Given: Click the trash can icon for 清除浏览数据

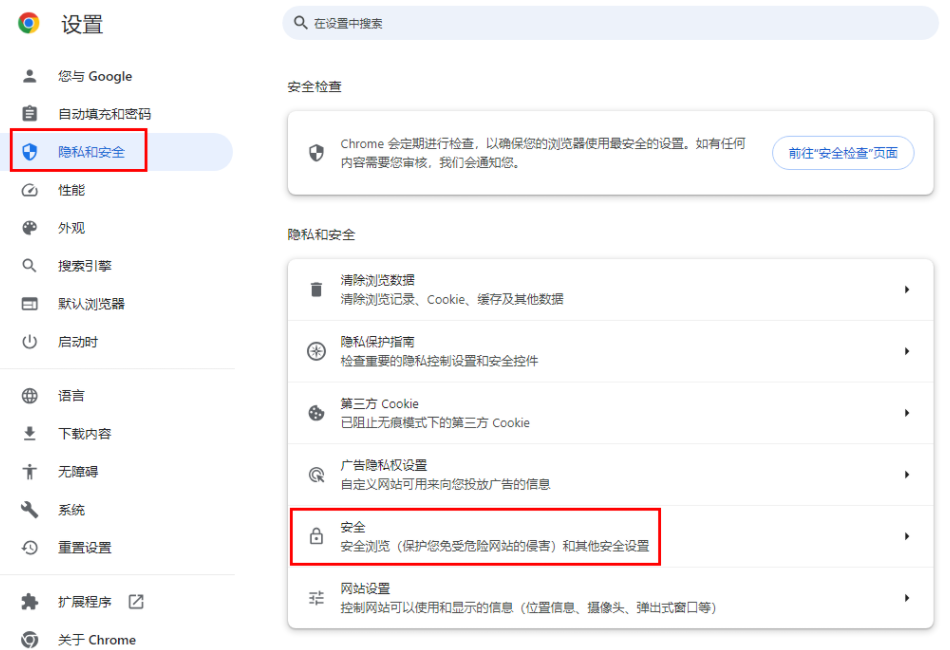Looking at the screenshot, I should [316, 290].
